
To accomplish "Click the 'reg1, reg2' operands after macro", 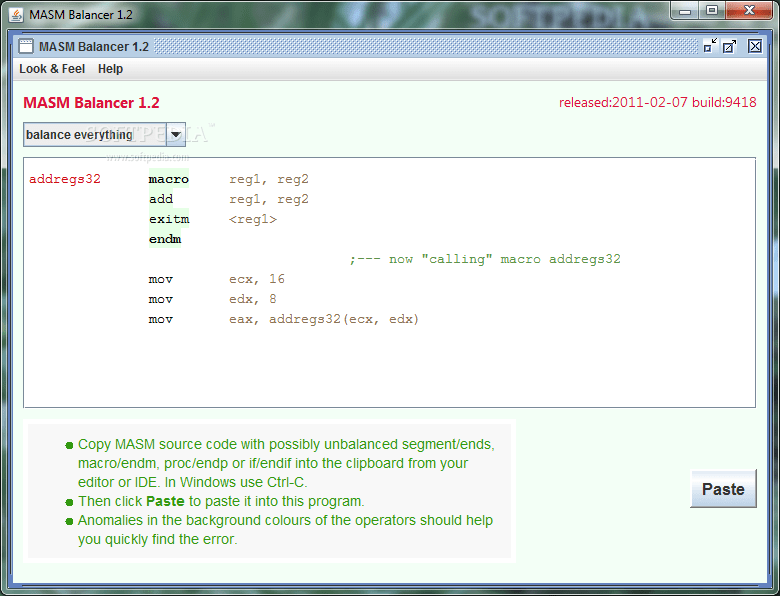I will [x=269, y=179].
